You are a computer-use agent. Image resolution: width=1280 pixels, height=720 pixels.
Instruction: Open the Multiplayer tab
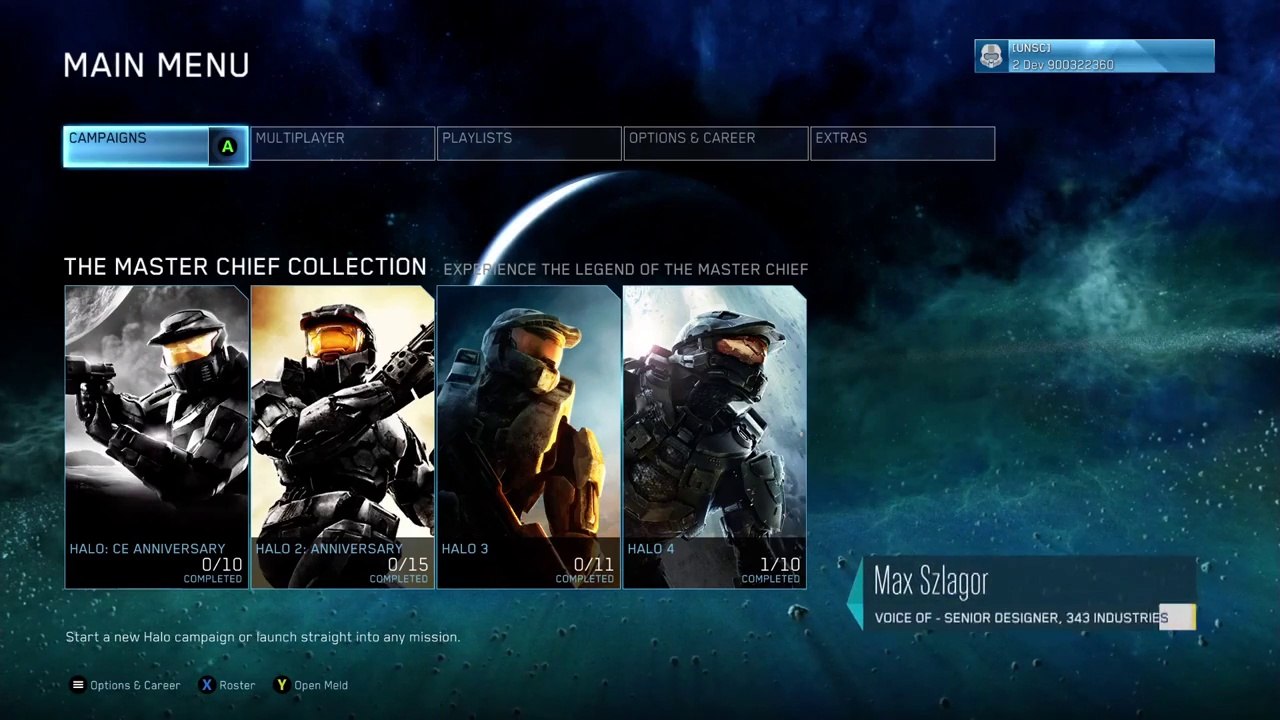(342, 143)
